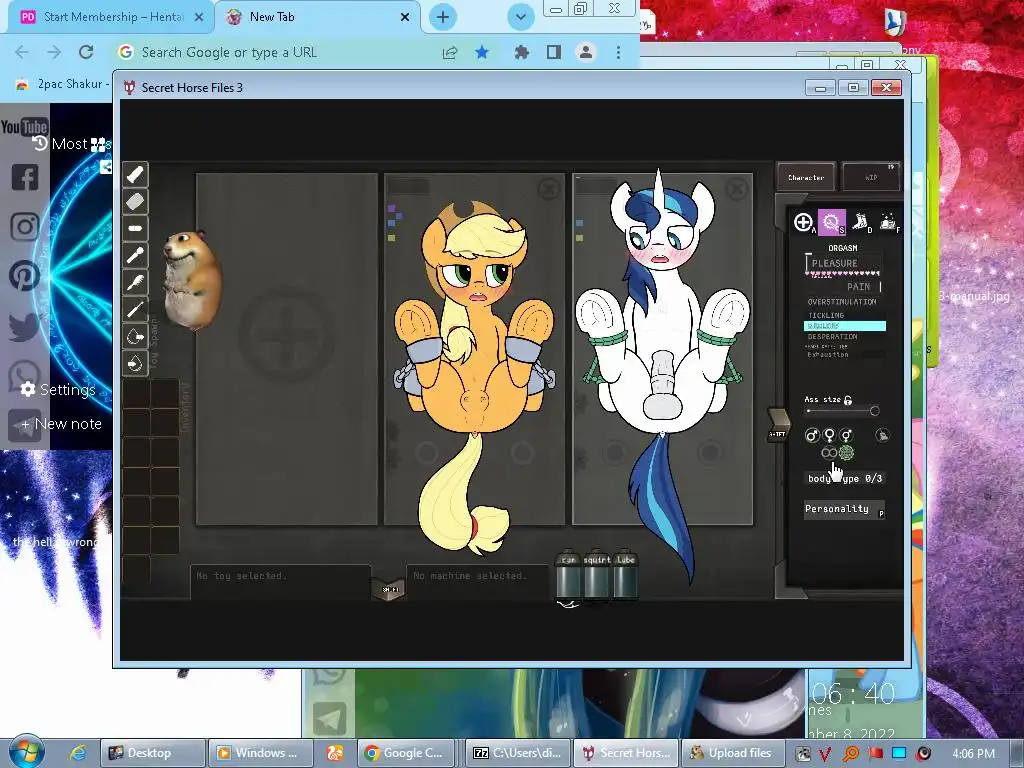This screenshot has width=1024, height=768.
Task: Click the droplet with incoming arrow icon
Action: click(135, 362)
